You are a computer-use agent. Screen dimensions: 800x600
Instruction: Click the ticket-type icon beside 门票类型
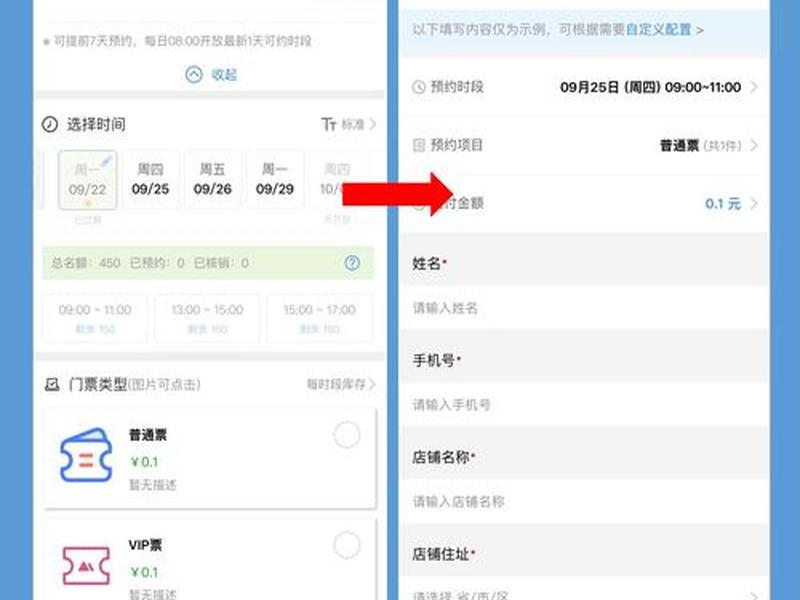52,385
